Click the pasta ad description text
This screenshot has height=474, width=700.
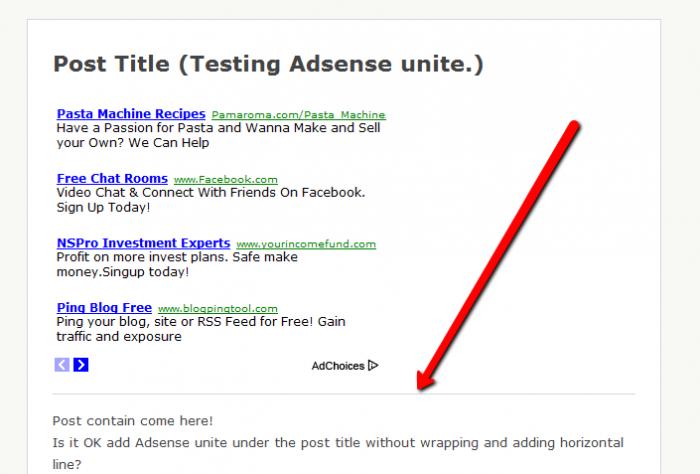click(x=218, y=135)
